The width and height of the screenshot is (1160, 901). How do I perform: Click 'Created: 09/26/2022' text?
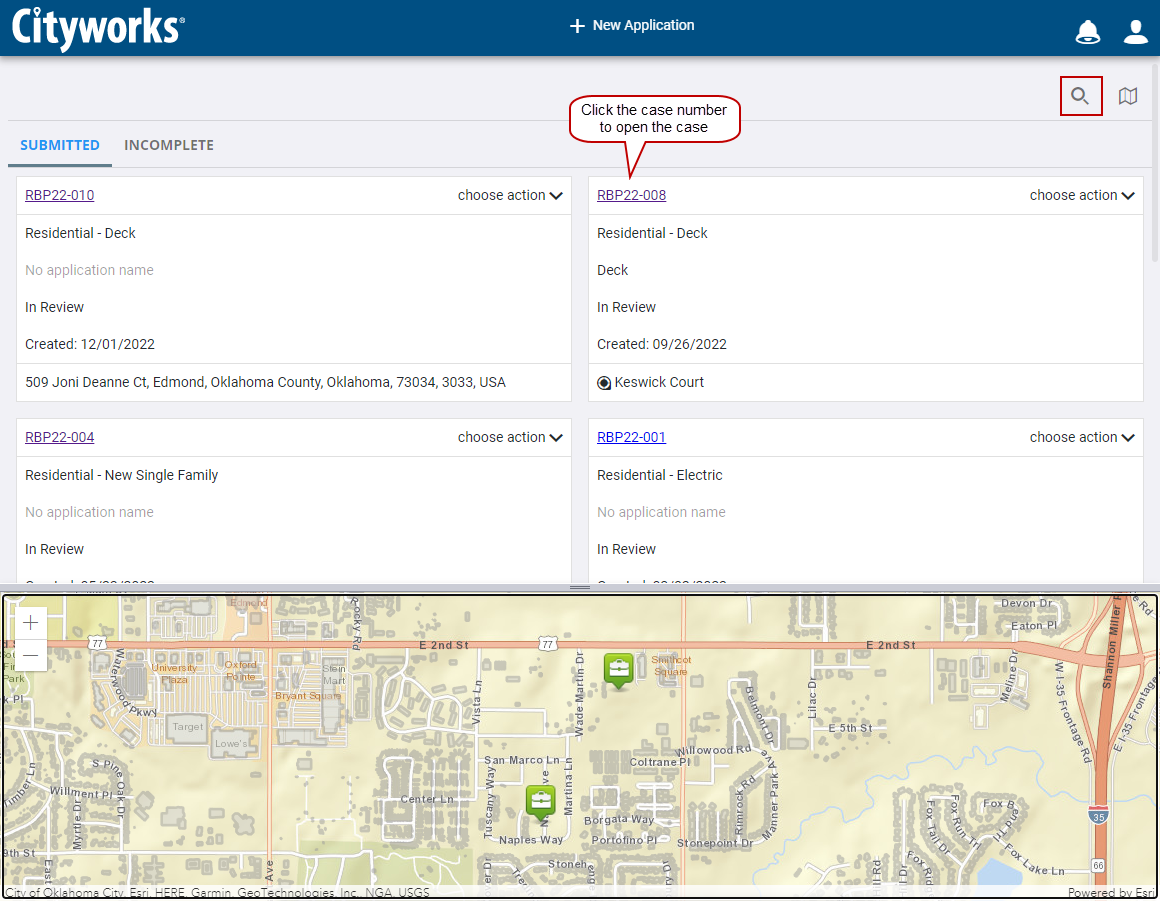coord(662,344)
